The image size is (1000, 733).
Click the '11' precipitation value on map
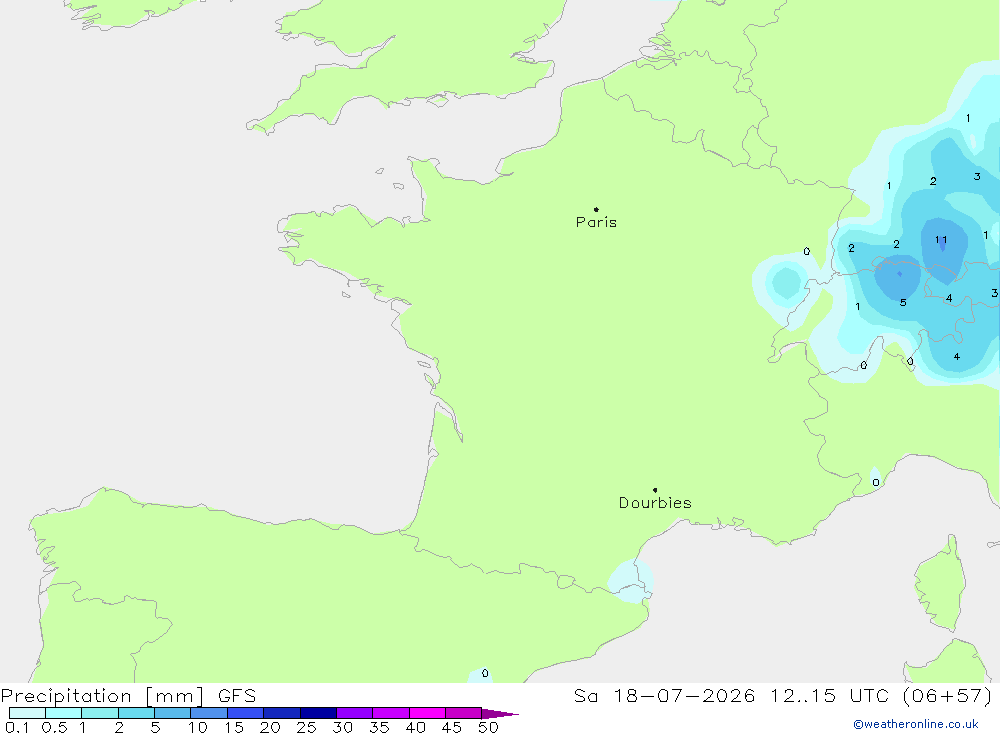click(941, 240)
